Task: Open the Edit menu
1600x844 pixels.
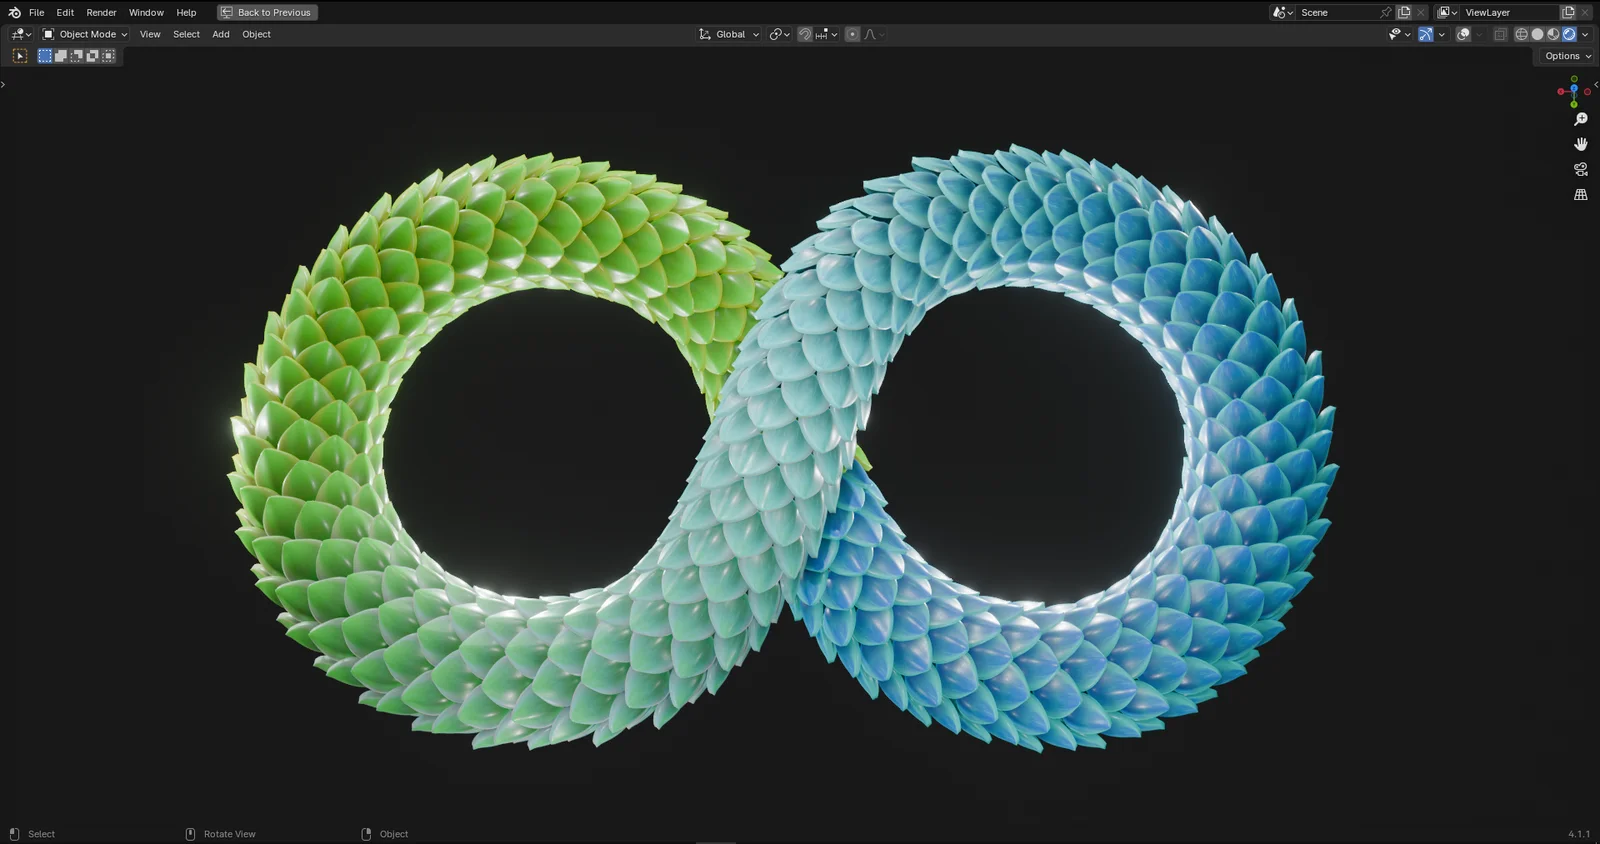Action: 65,12
